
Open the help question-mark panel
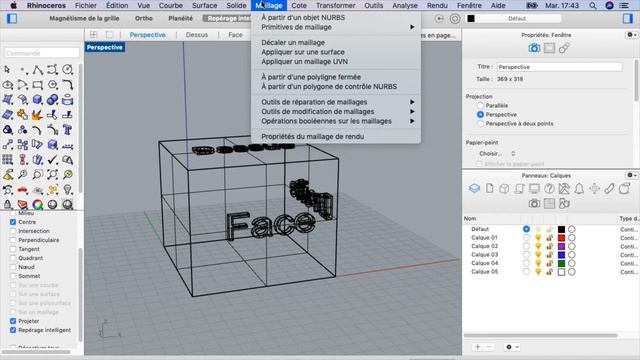(x=549, y=189)
